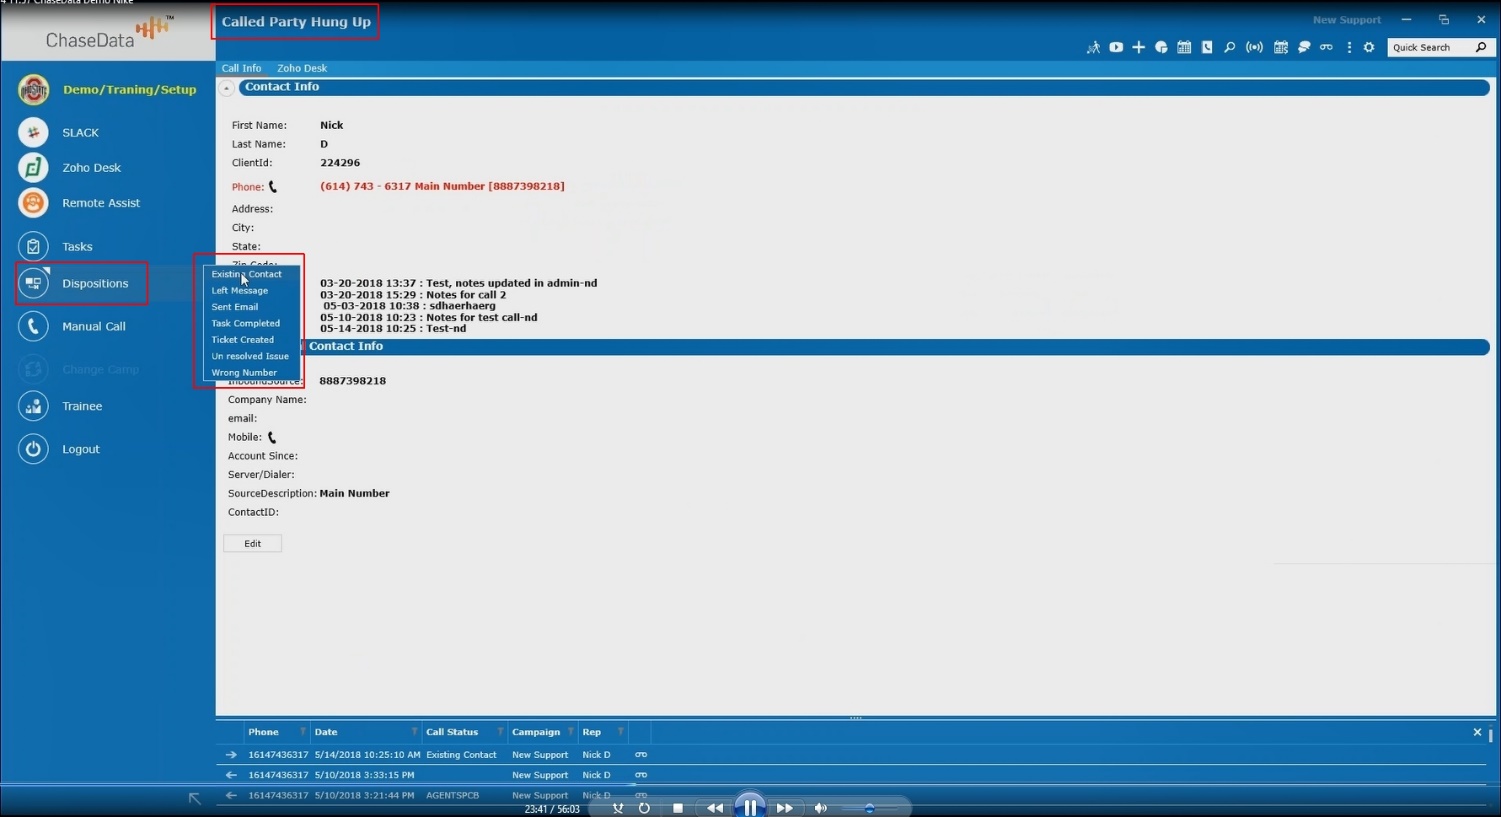Open the calendar with dollar icon
Image resolution: width=1501 pixels, height=817 pixels.
1281,47
